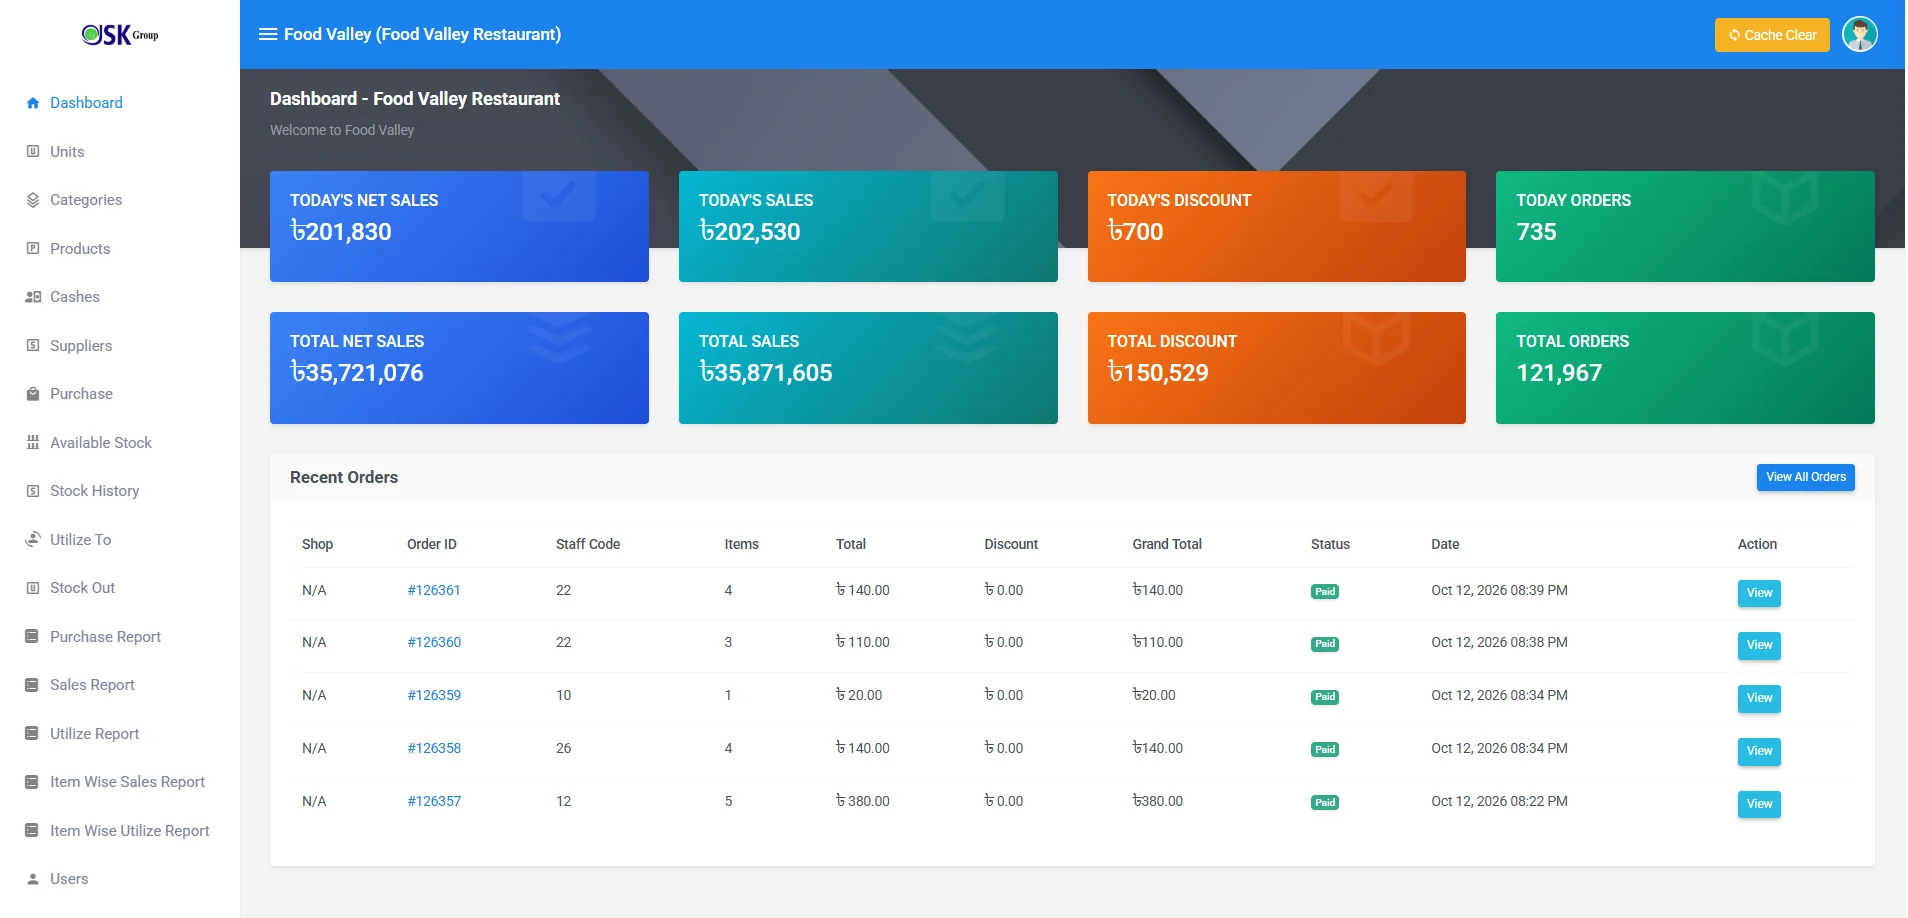View details of order #126361

click(x=1759, y=593)
